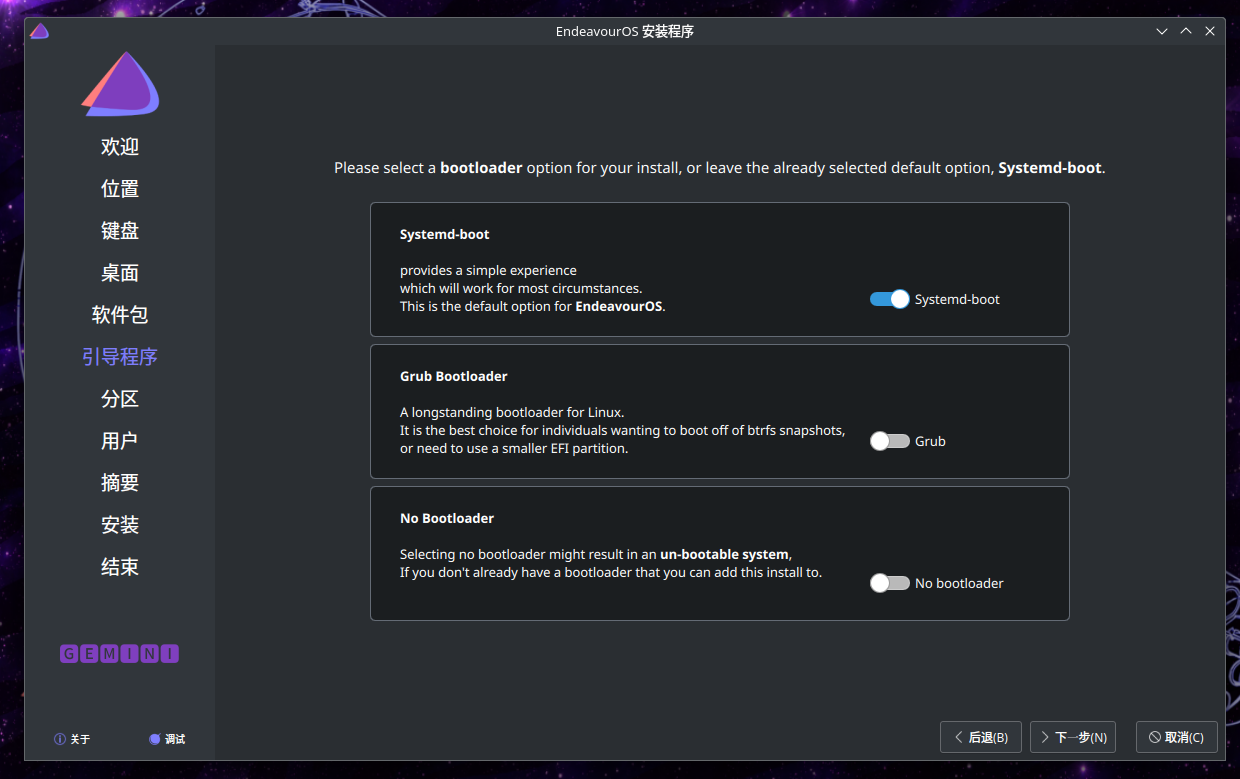Switch on the Grub bootloader toggle
This screenshot has width=1240, height=779.
pyautogui.click(x=889, y=441)
